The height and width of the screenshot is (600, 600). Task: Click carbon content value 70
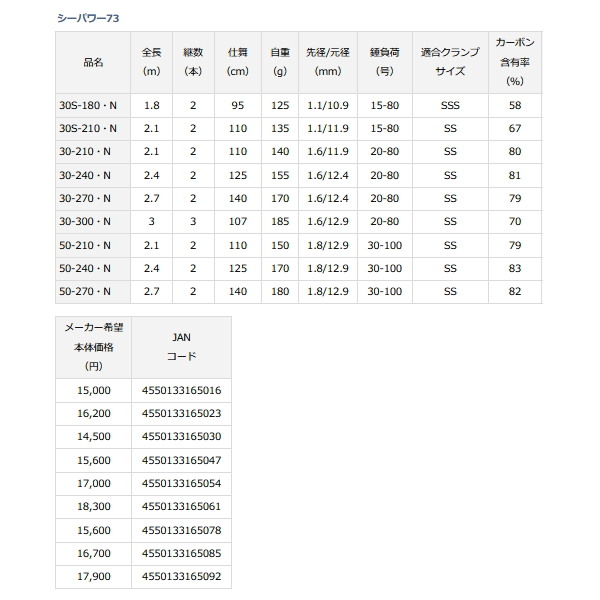(515, 222)
